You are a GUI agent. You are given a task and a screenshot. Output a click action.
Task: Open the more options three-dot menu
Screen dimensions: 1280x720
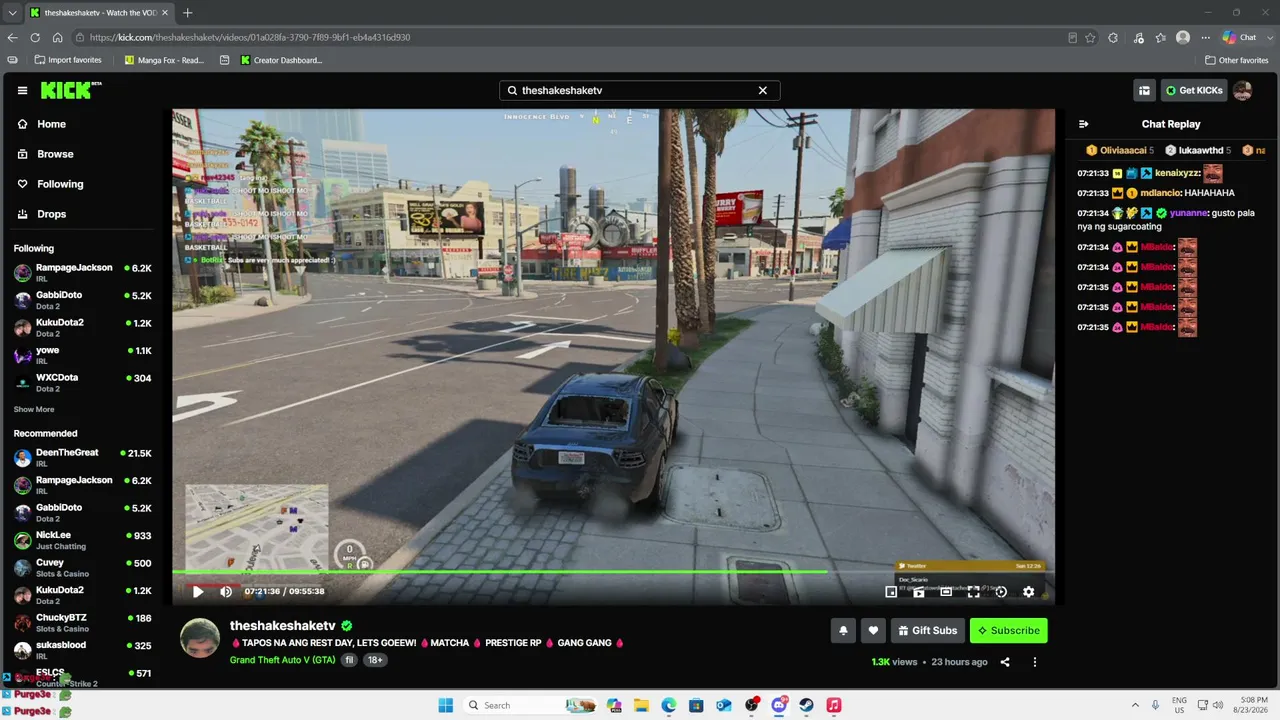click(x=1034, y=662)
